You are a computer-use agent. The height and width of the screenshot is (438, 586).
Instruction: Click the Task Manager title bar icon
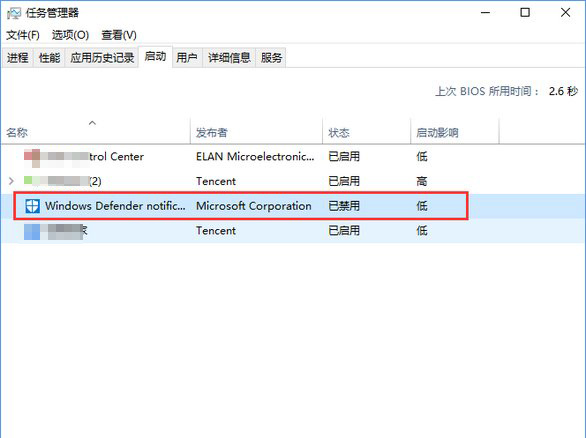(x=14, y=13)
